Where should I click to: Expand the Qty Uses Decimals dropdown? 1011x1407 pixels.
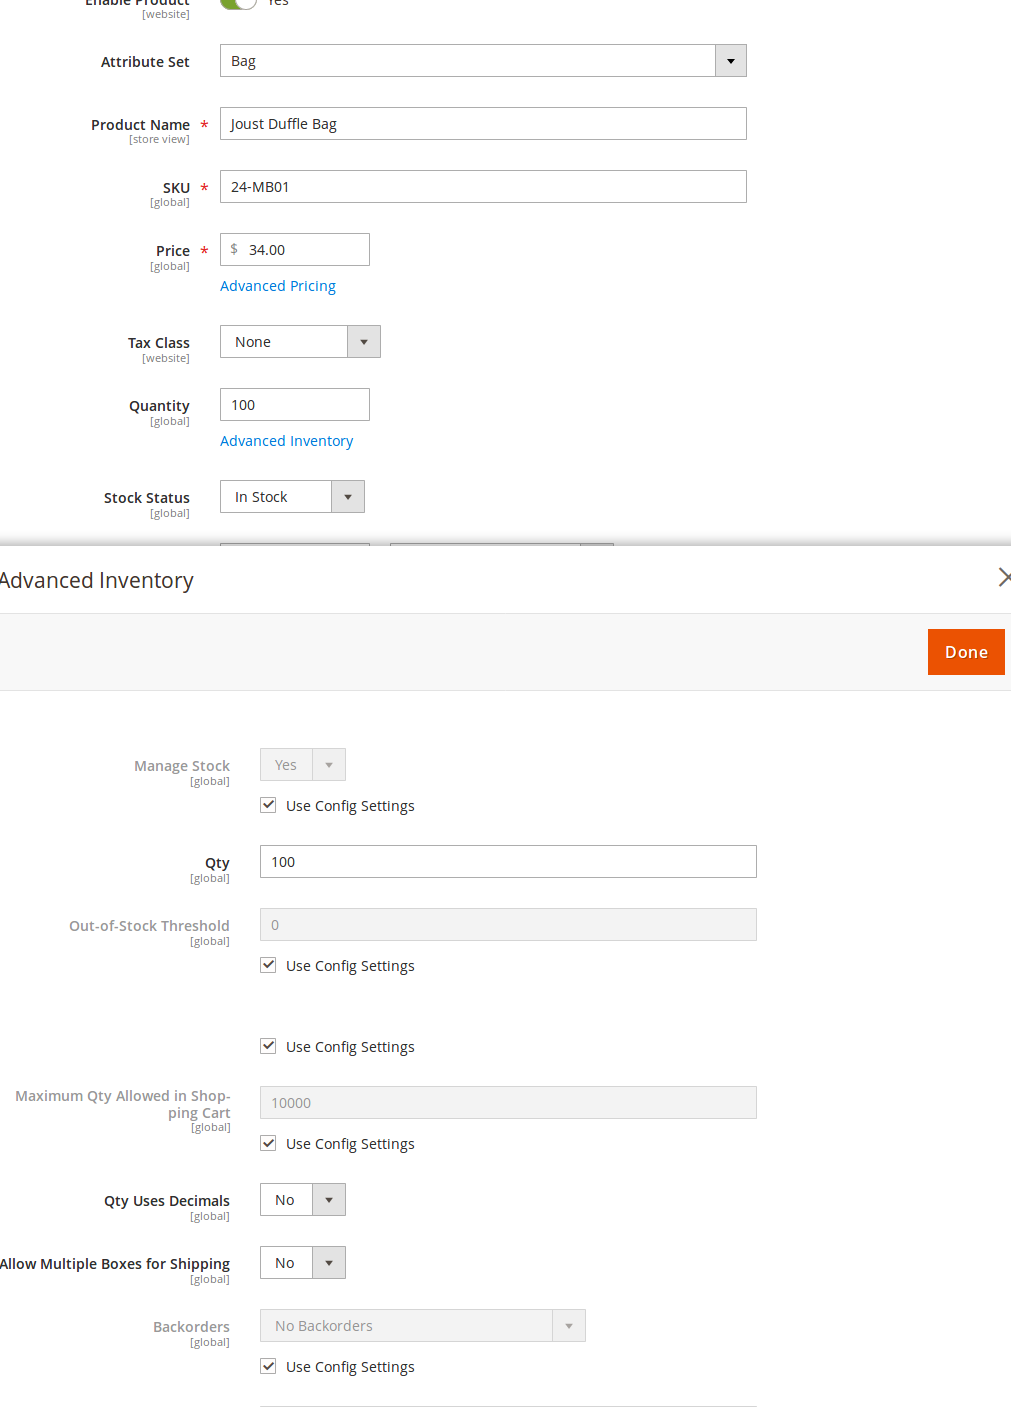coord(329,1199)
